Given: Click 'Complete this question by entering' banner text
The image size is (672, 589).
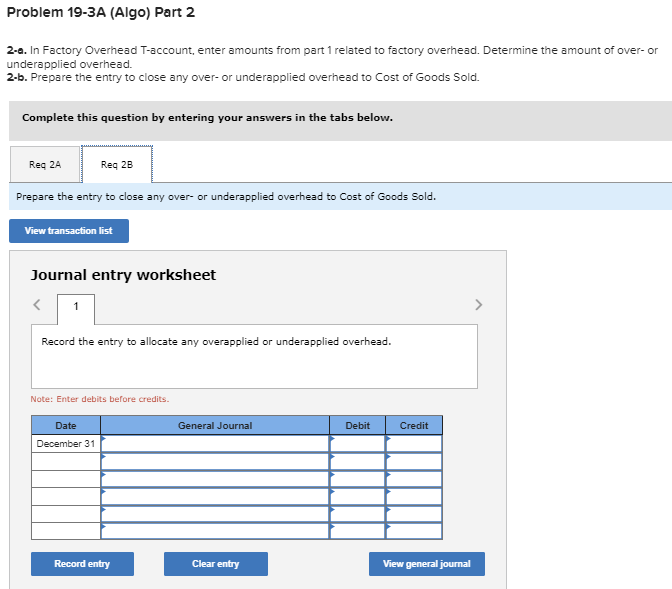Looking at the screenshot, I should pyautogui.click(x=207, y=117).
